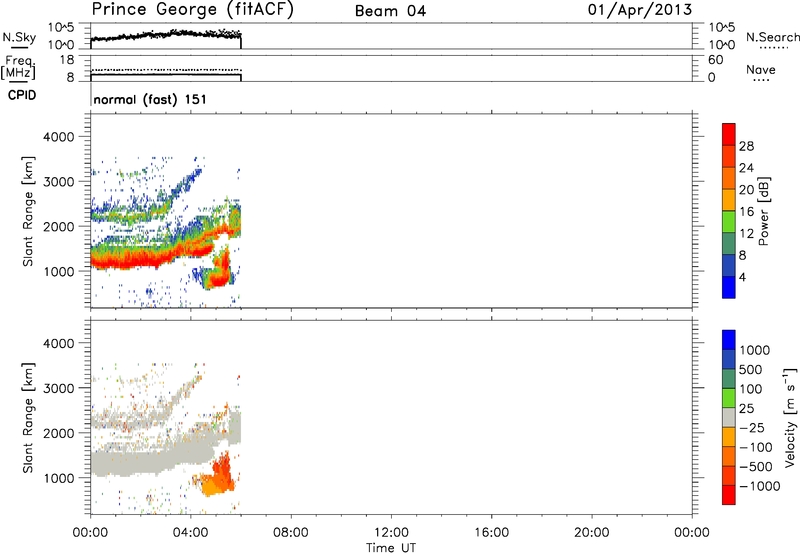Click the '20:00' time axis tick label
Screen dimensions: 800x554
tap(592, 533)
